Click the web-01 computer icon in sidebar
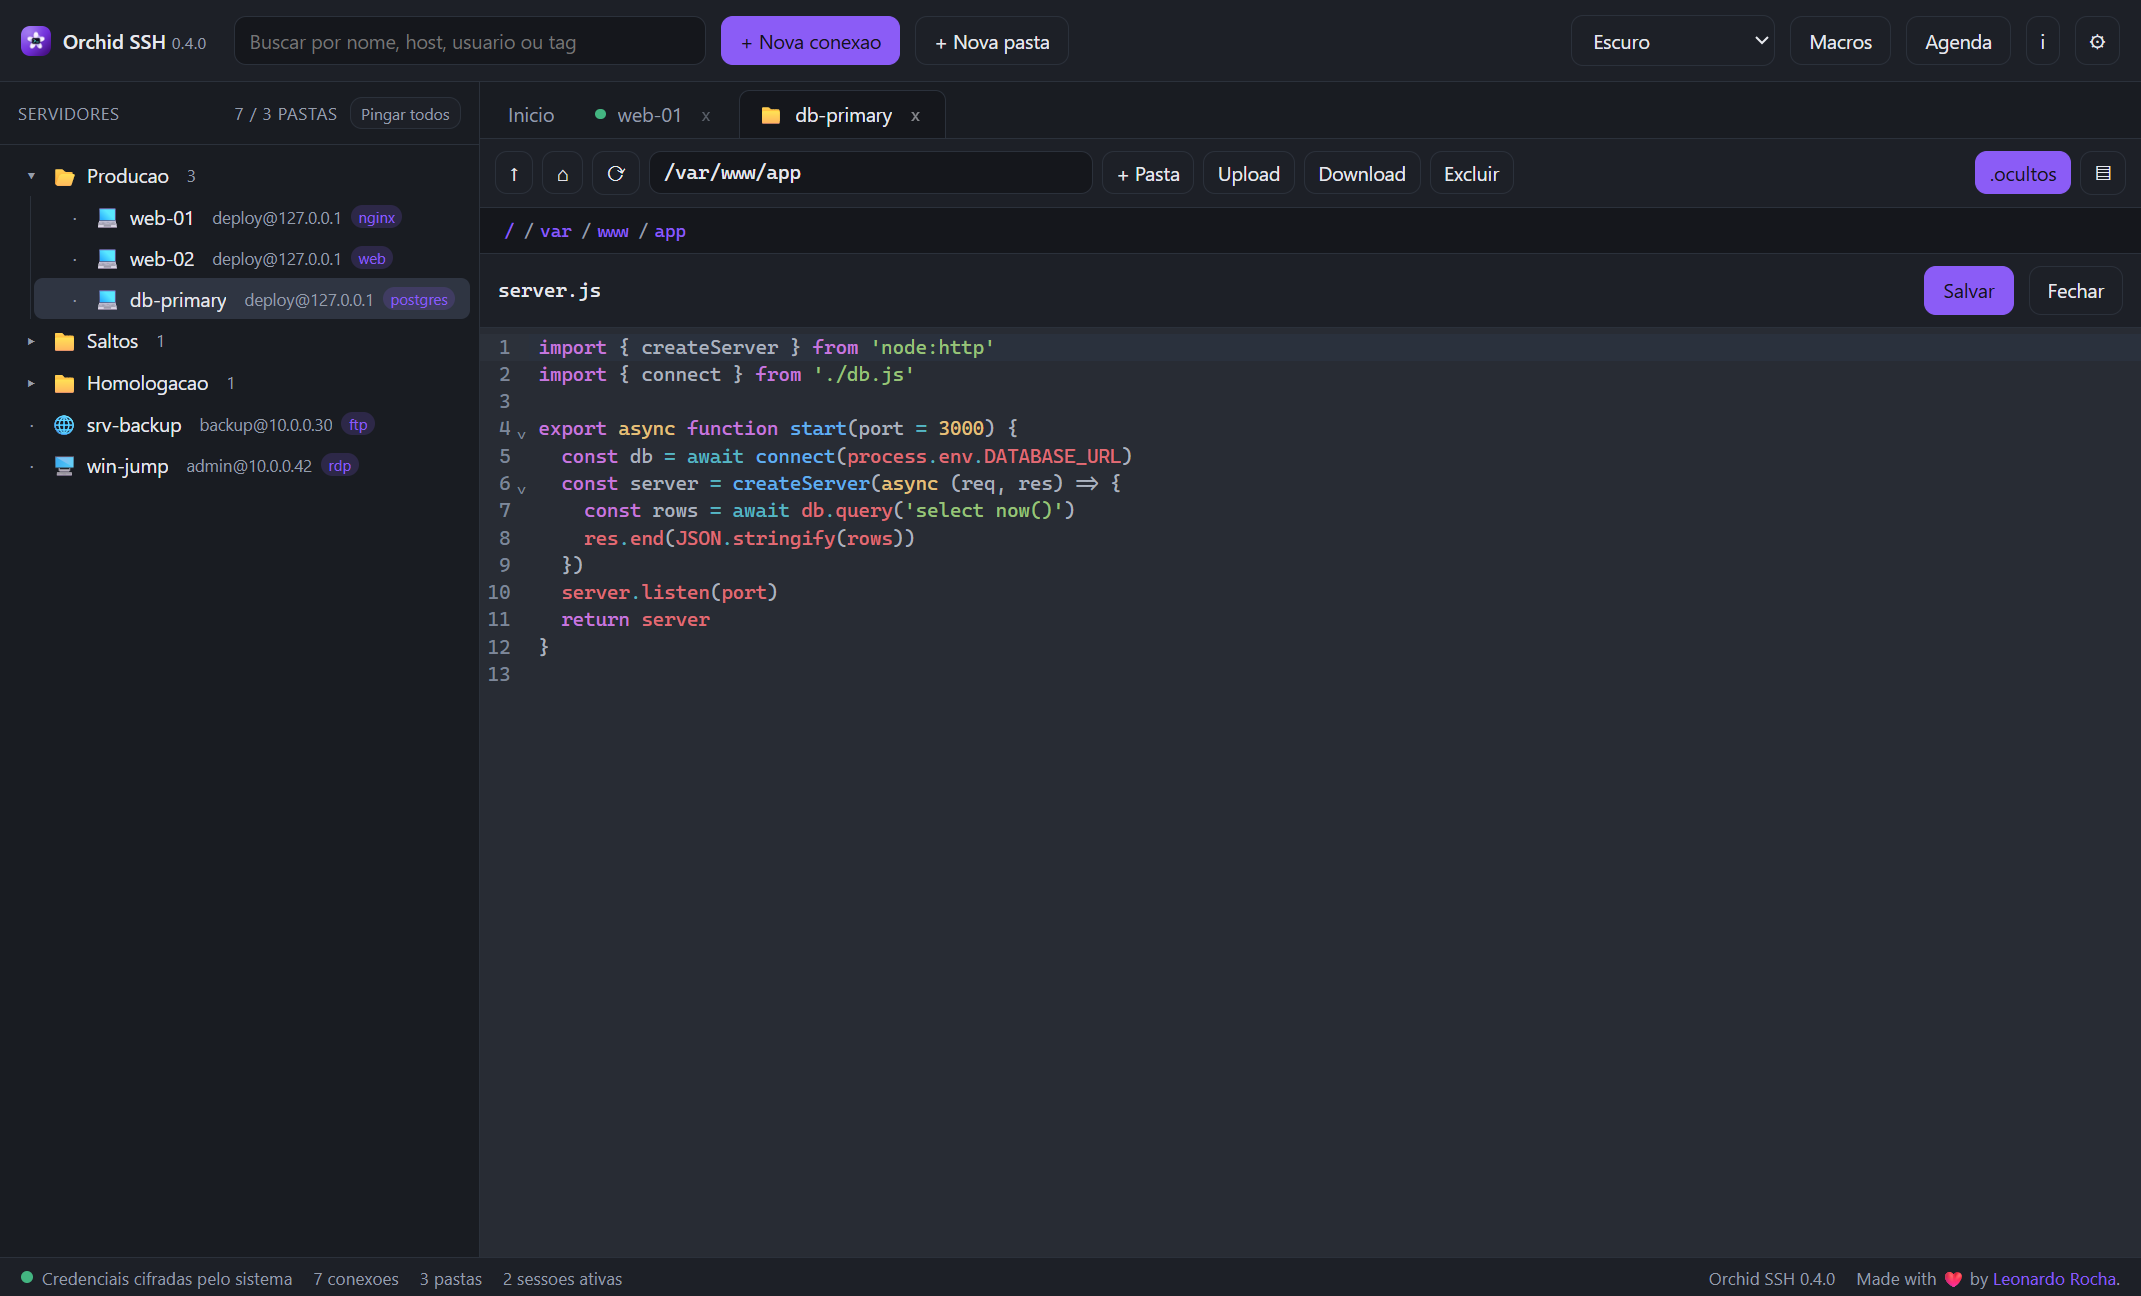Viewport: 2141px width, 1296px height. [x=107, y=217]
